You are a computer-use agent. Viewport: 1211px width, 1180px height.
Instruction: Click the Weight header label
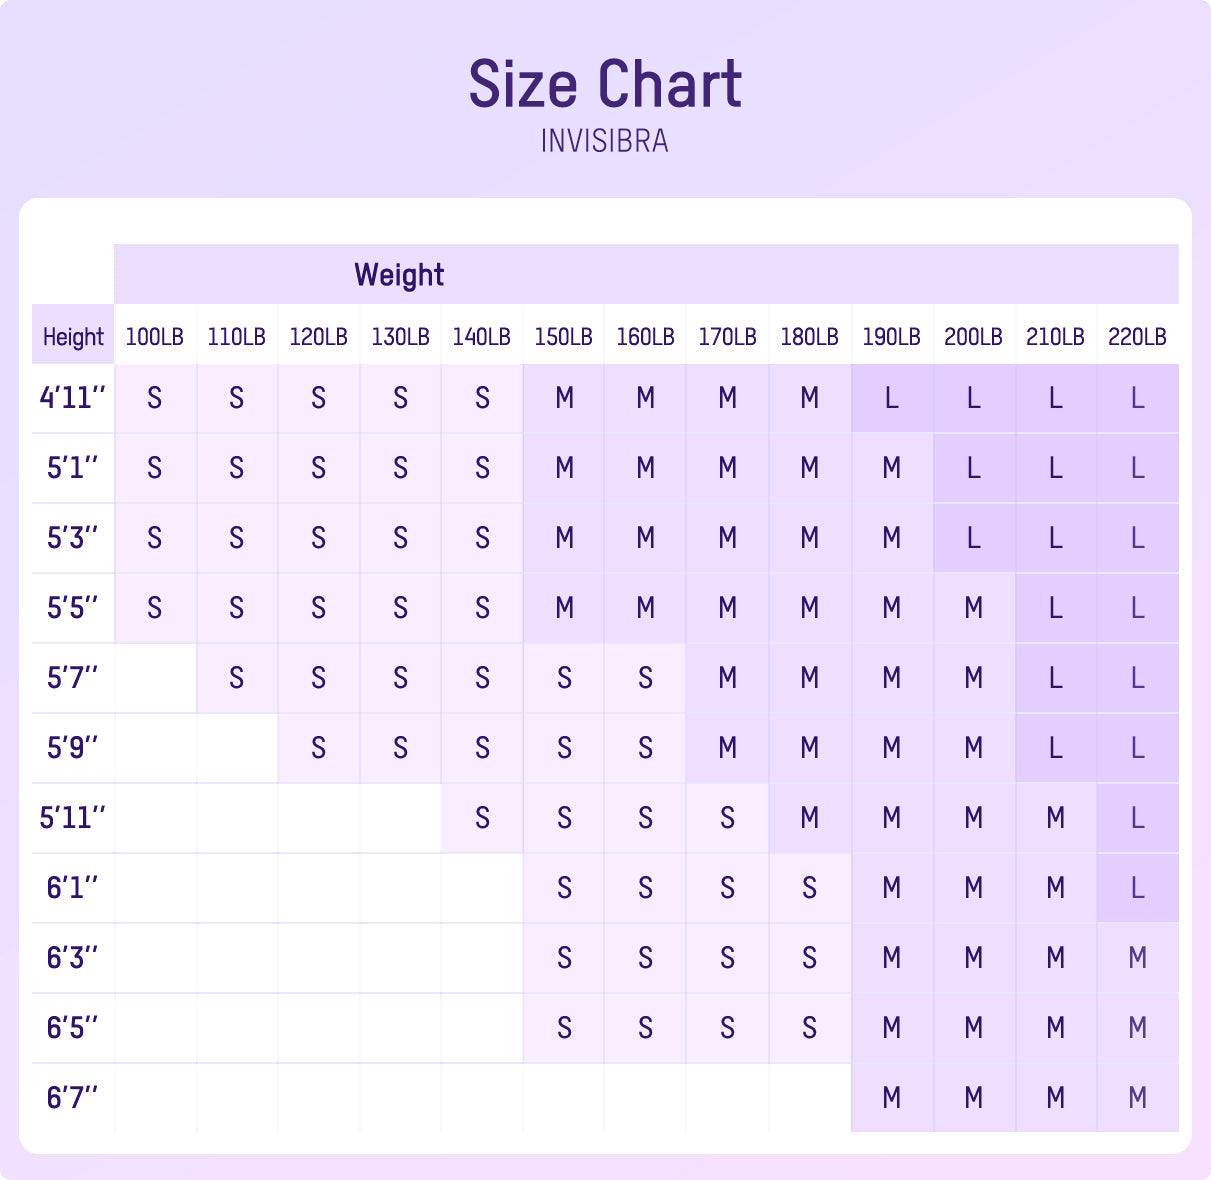point(399,275)
